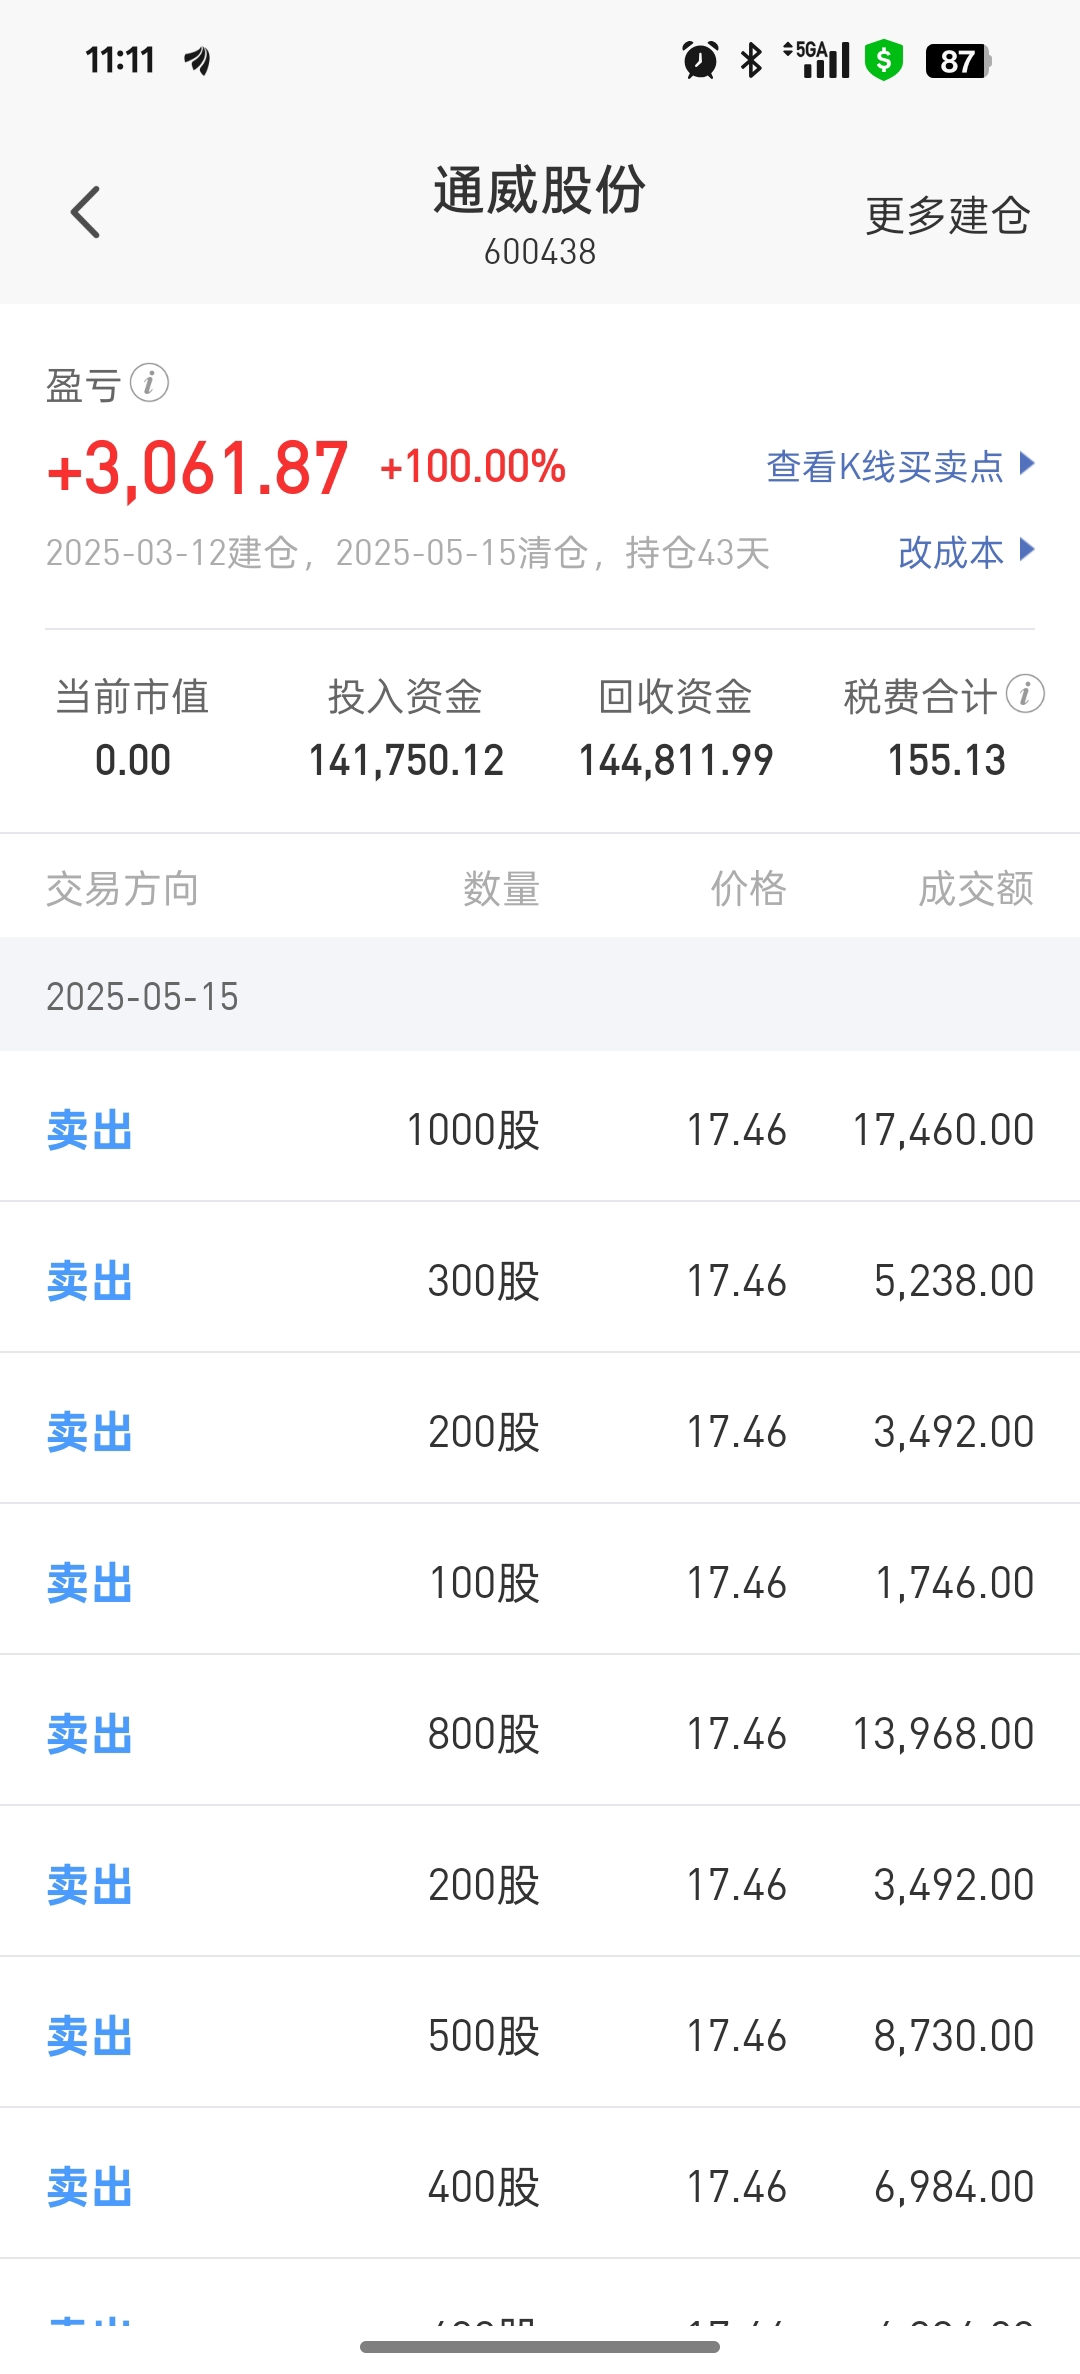The height and width of the screenshot is (2374, 1080).
Task: Tap the Bluetooth status icon
Action: pos(751,60)
